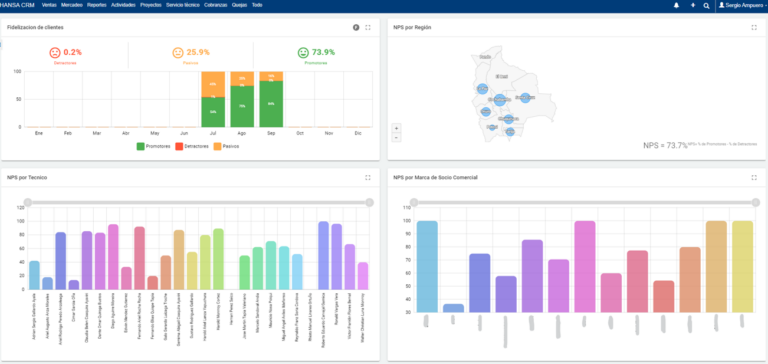Open the filter icon in Fidelizacion de clientes
The height and width of the screenshot is (364, 768).
[356, 27]
